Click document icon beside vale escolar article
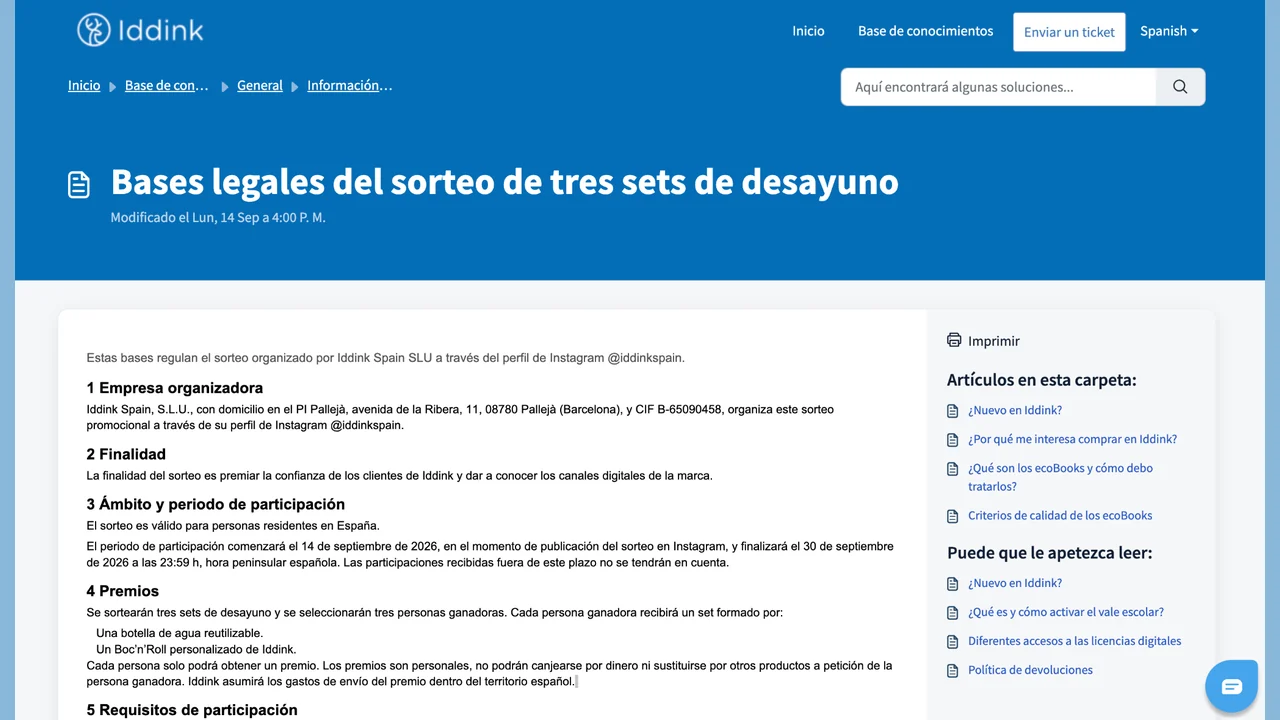The height and width of the screenshot is (720, 1280). click(x=953, y=612)
